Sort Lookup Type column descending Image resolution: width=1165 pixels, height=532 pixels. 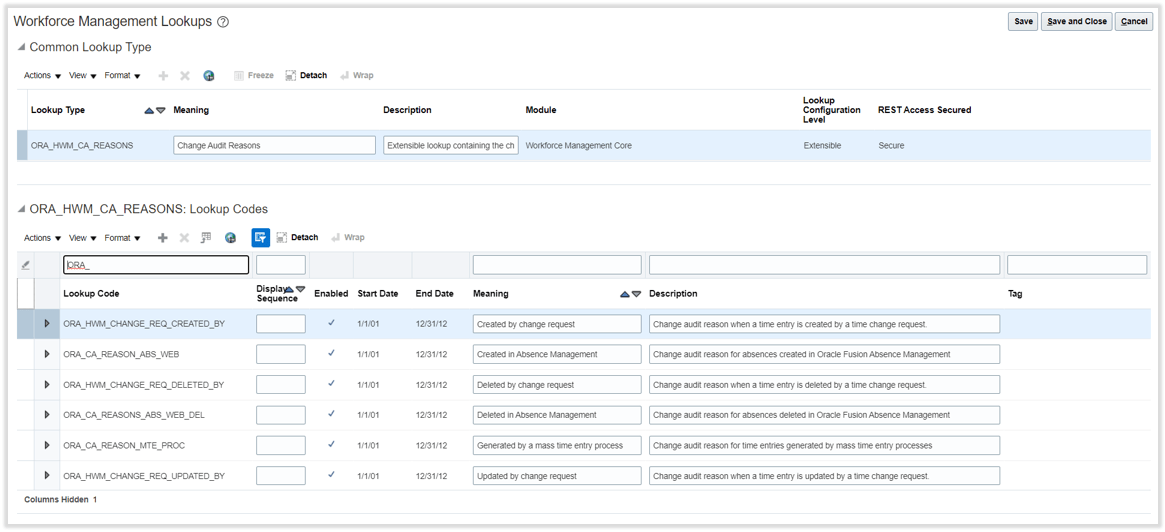coord(160,111)
